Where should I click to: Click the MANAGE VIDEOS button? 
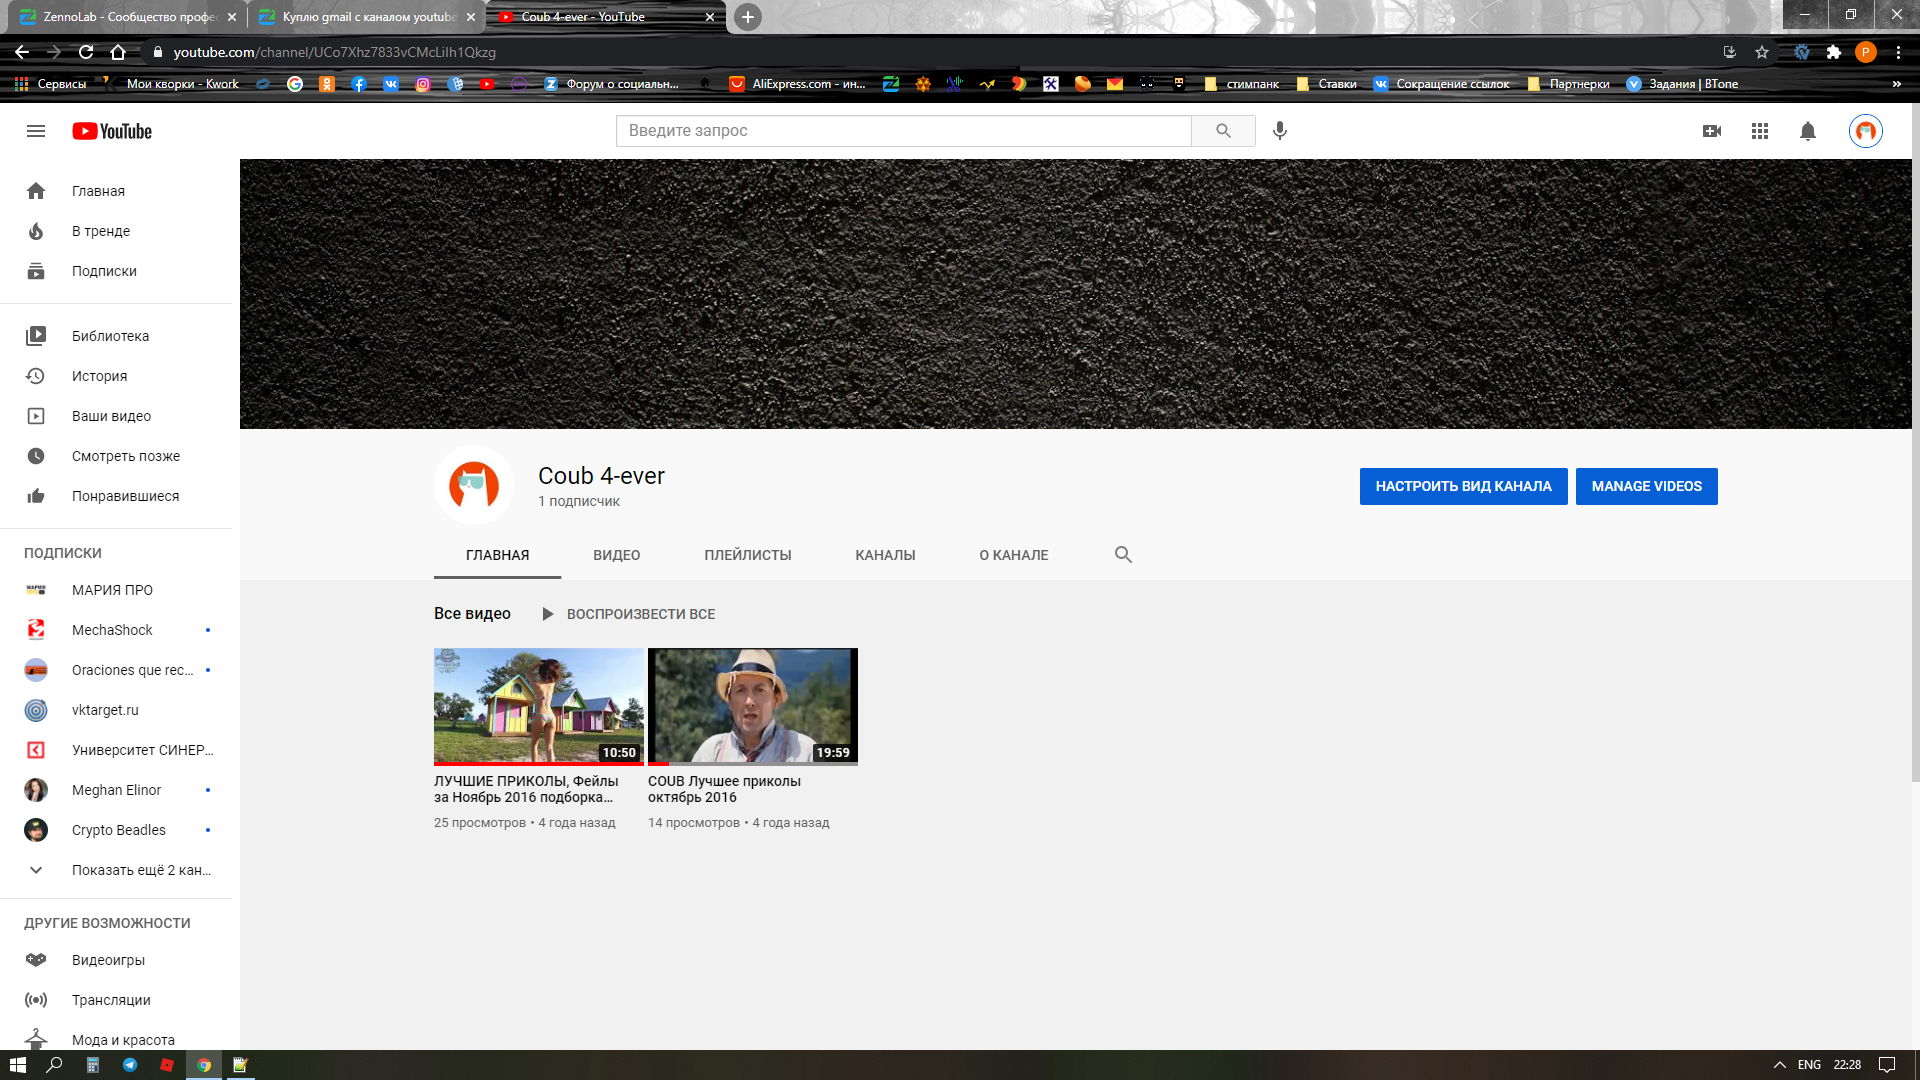tap(1646, 486)
